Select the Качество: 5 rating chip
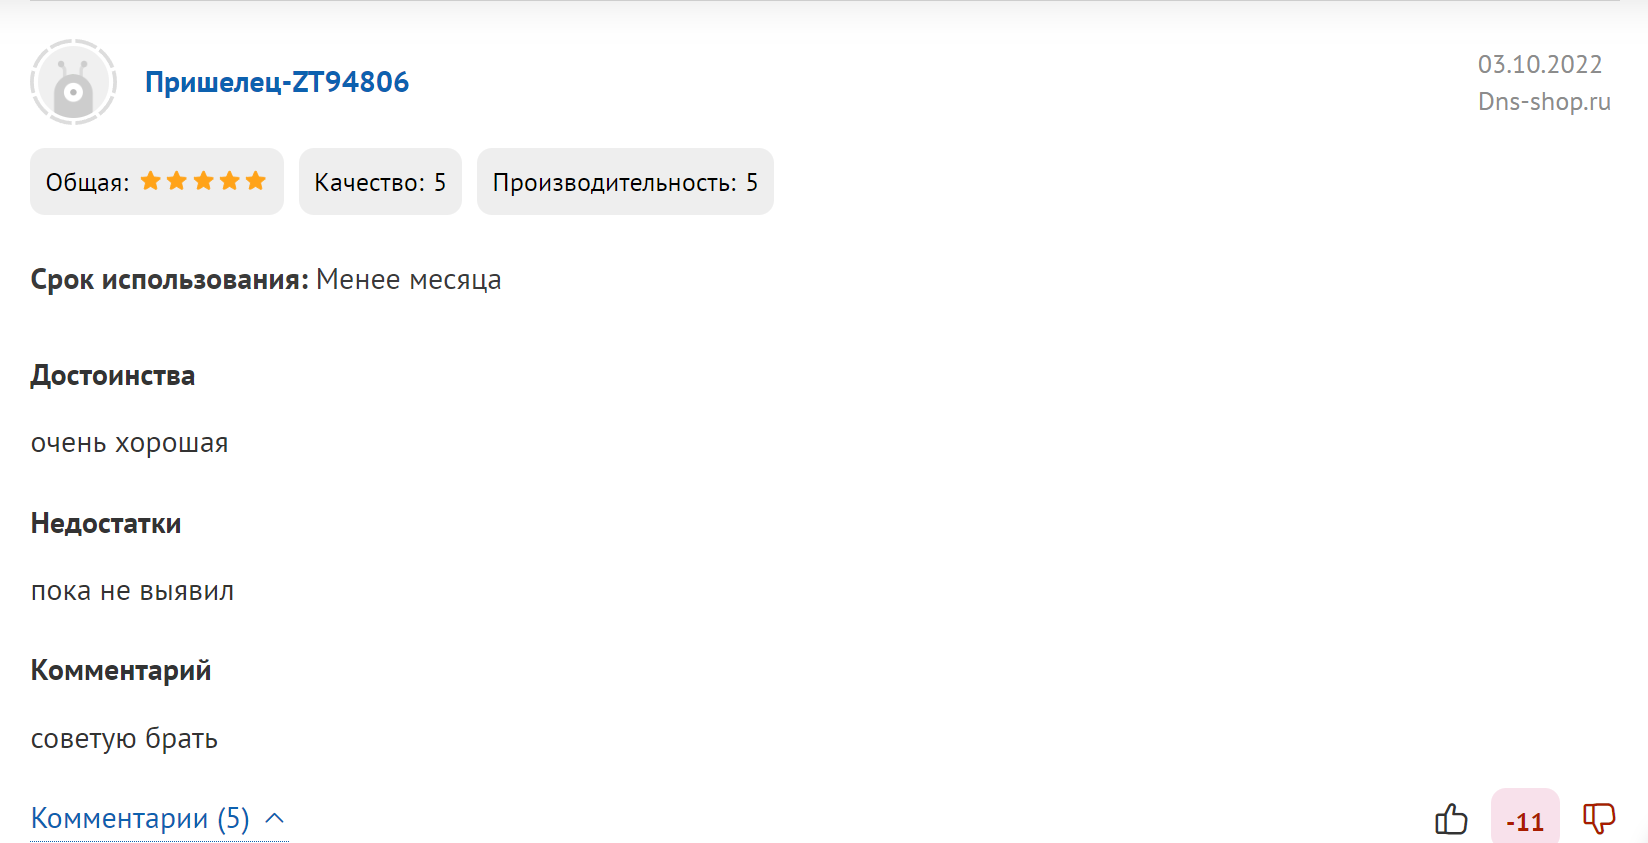 (380, 182)
